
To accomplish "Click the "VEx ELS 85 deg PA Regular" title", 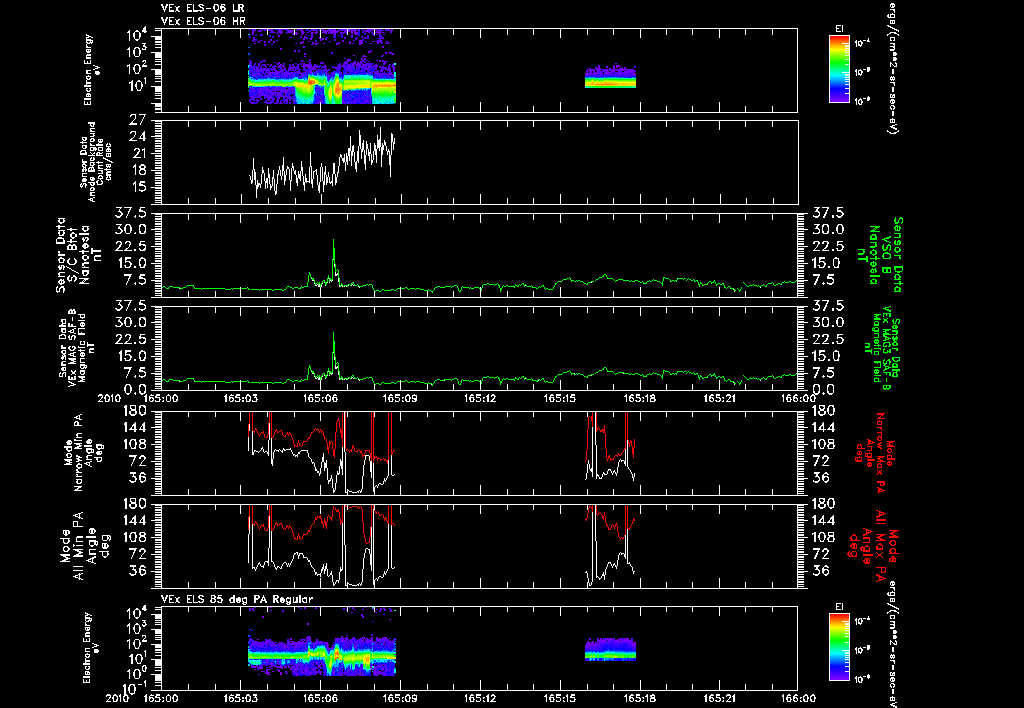I will 237,599.
